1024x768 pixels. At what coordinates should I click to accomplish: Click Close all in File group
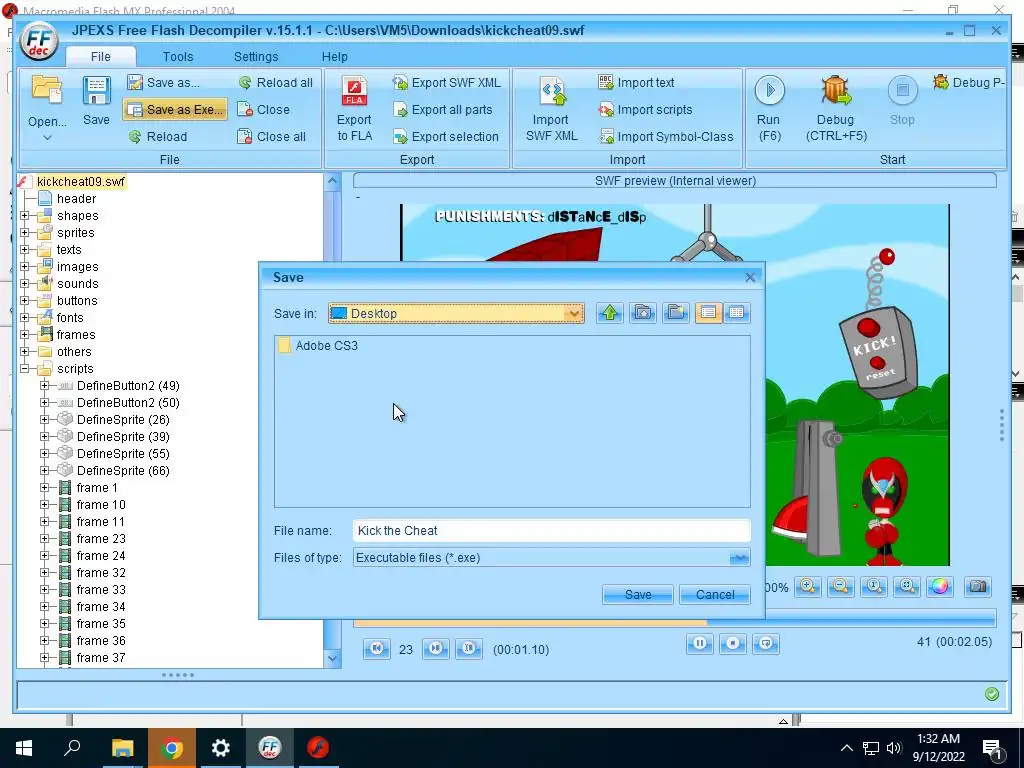[272, 136]
